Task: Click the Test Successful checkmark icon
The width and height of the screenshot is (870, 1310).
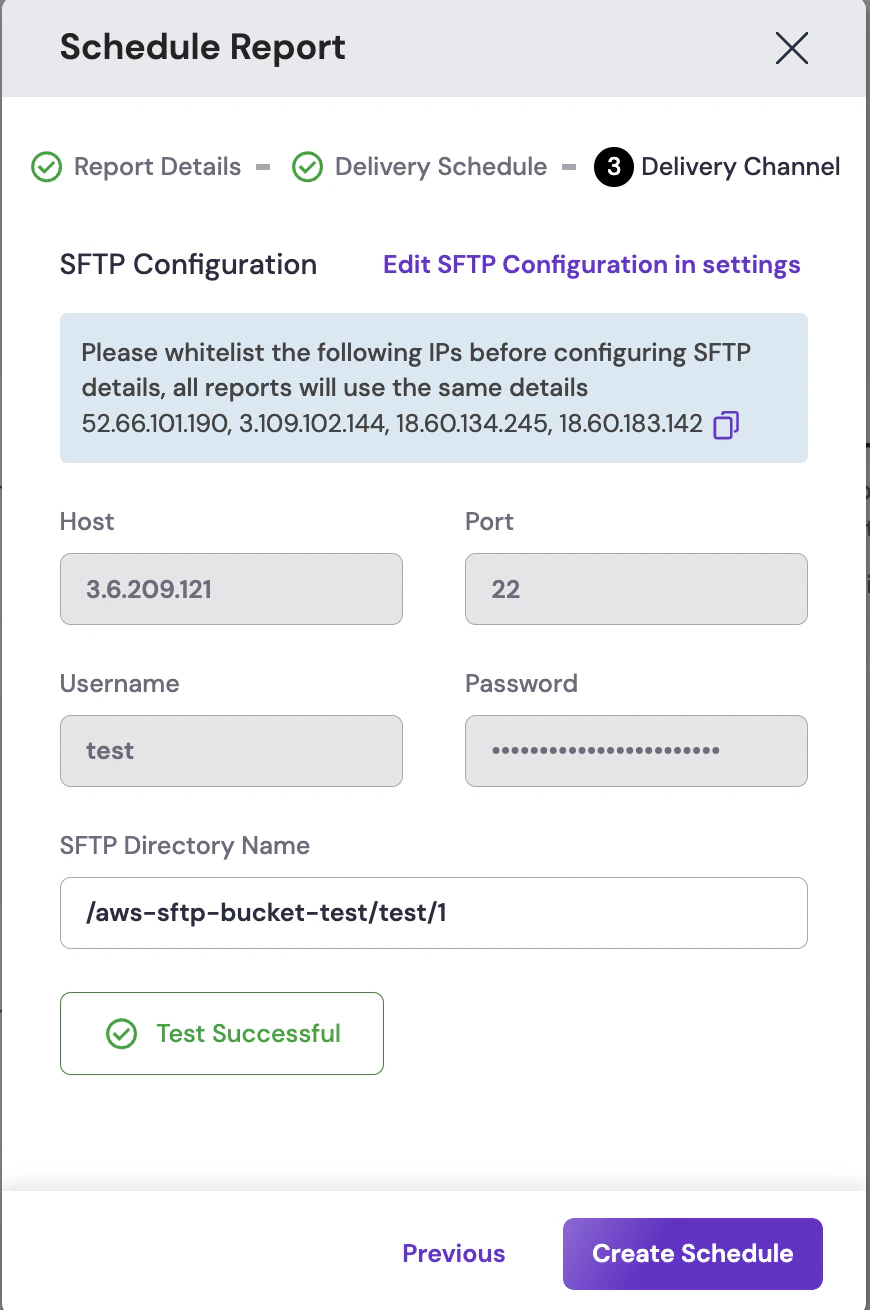Action: pyautogui.click(x=121, y=1034)
